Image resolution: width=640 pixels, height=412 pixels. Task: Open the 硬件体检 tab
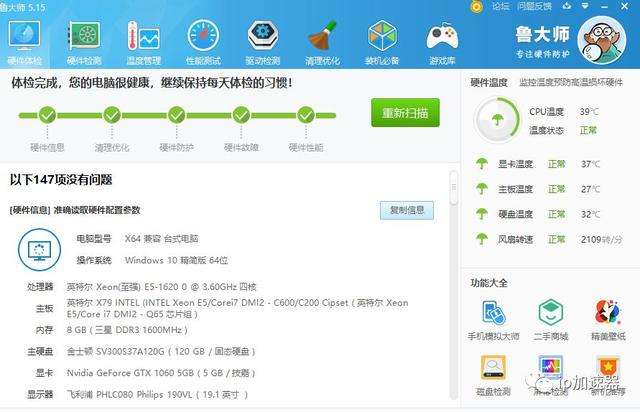[24, 42]
